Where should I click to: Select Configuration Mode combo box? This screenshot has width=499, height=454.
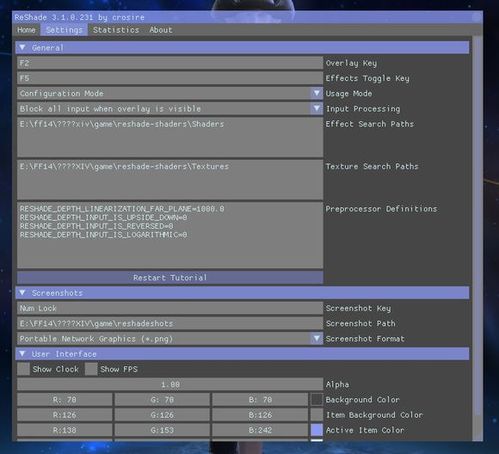170,93
